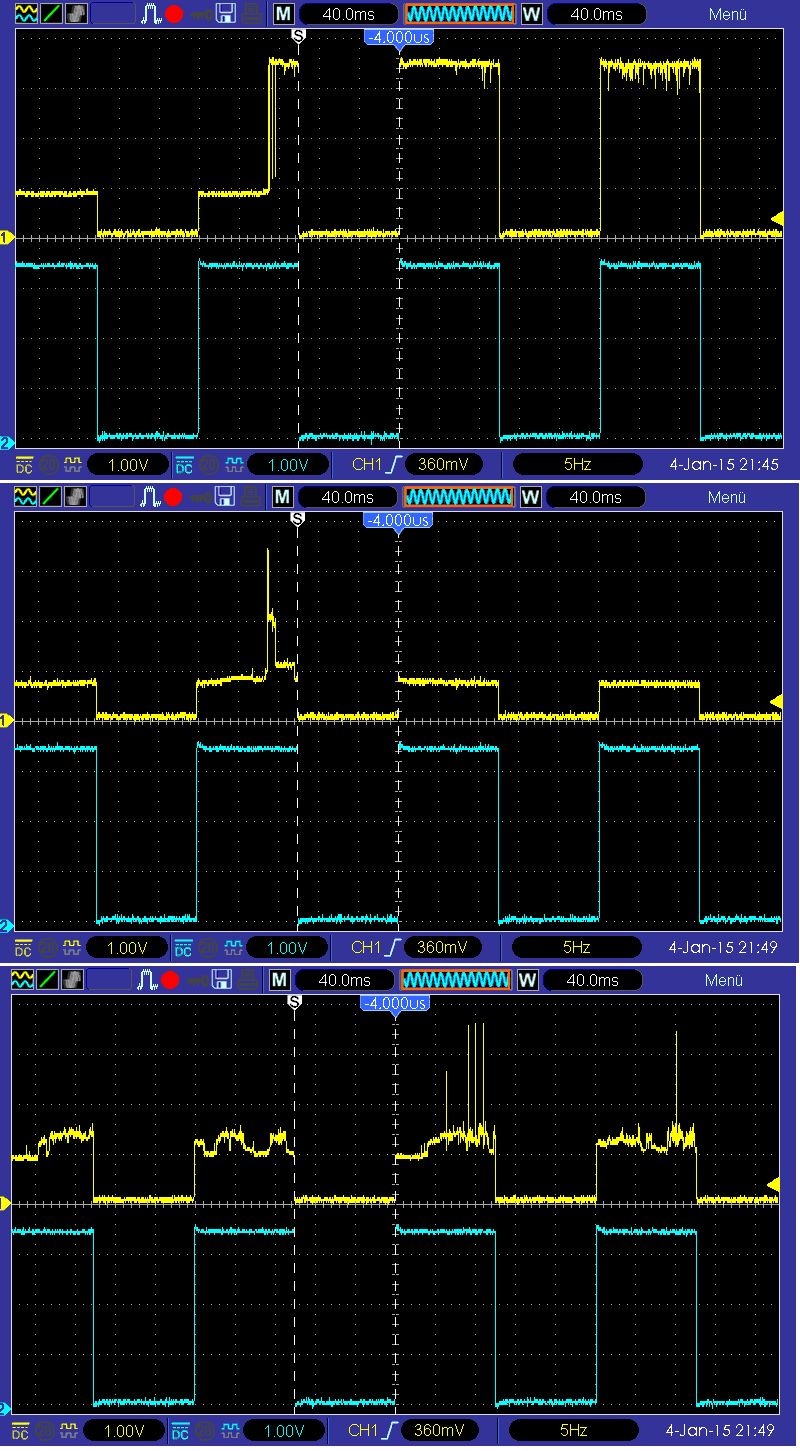This screenshot has width=800, height=1451.
Task: Open Menü in the bottom capture
Action: [x=724, y=980]
